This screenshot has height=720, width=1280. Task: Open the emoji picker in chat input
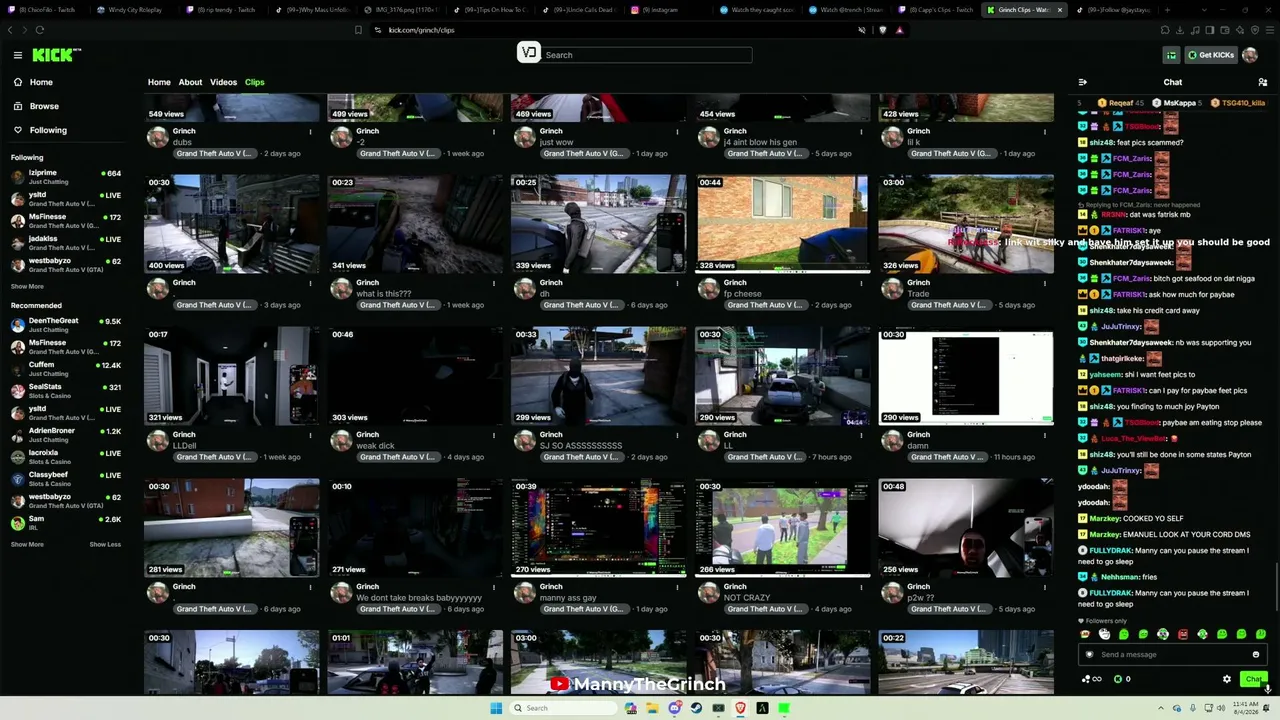(1256, 655)
